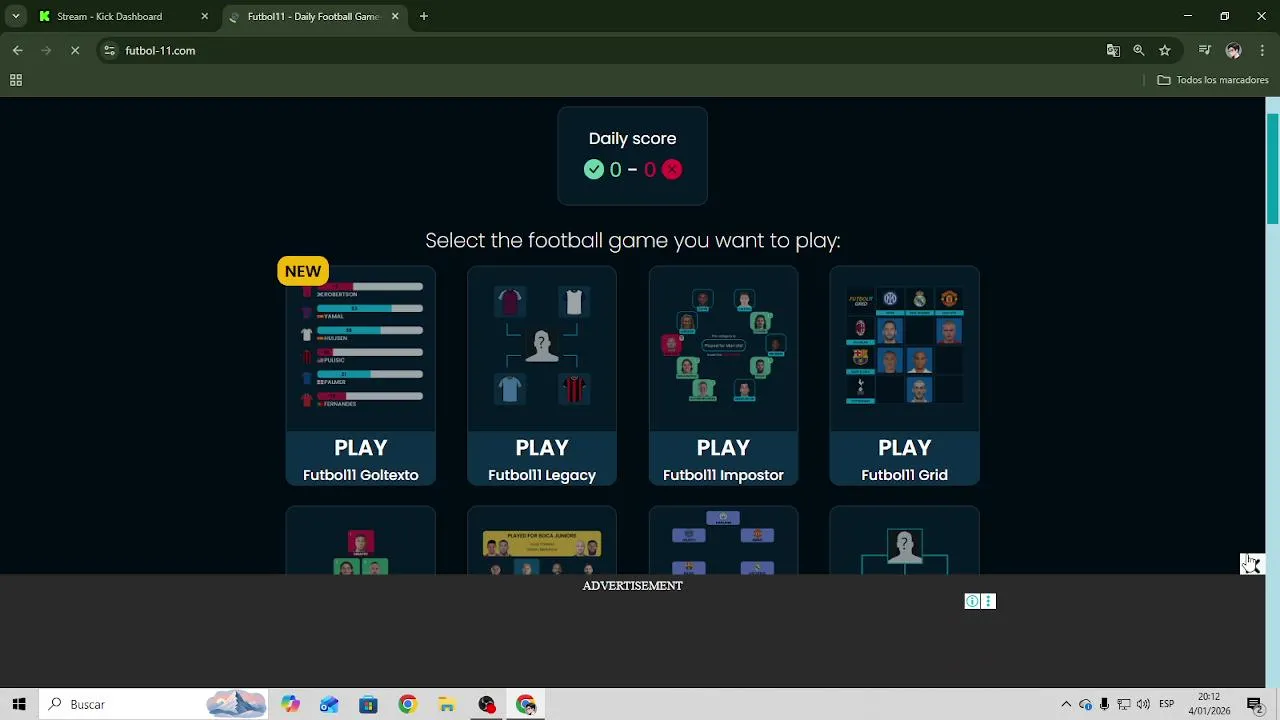Open the Goltexto preview with player bars
This screenshot has width=1280, height=720.
tap(361, 345)
